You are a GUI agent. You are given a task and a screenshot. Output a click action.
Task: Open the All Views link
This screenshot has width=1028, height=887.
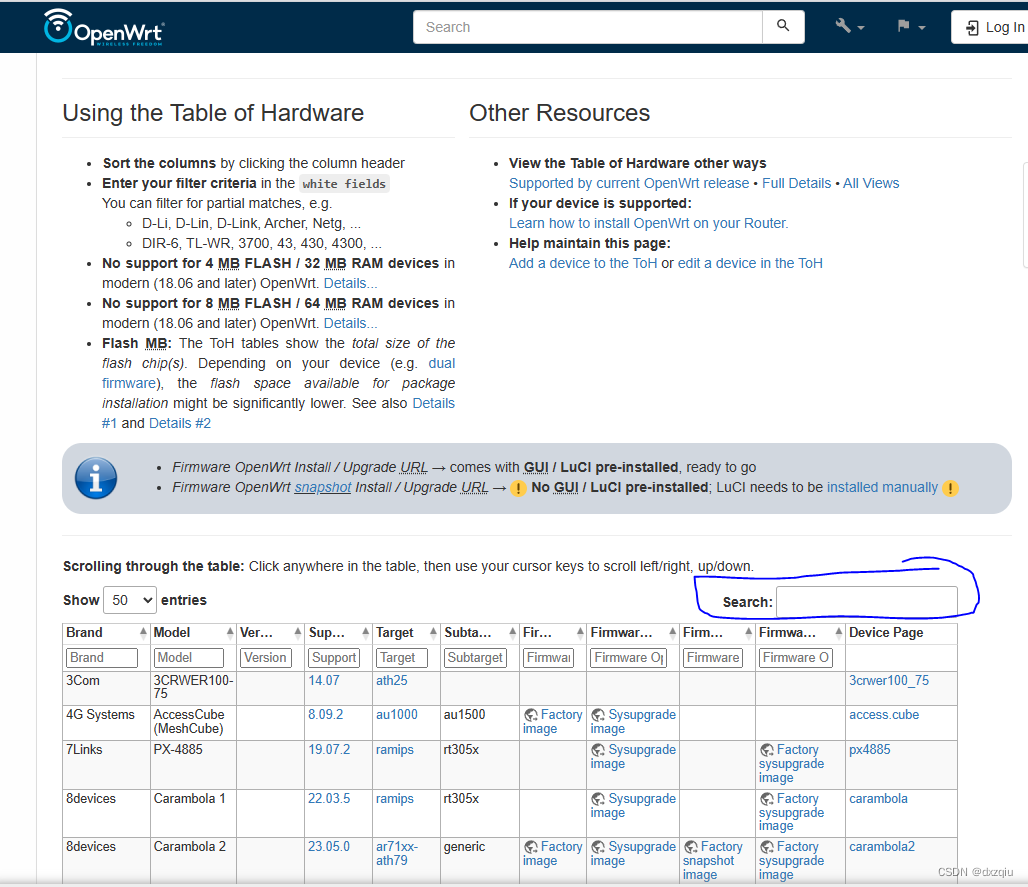point(871,184)
